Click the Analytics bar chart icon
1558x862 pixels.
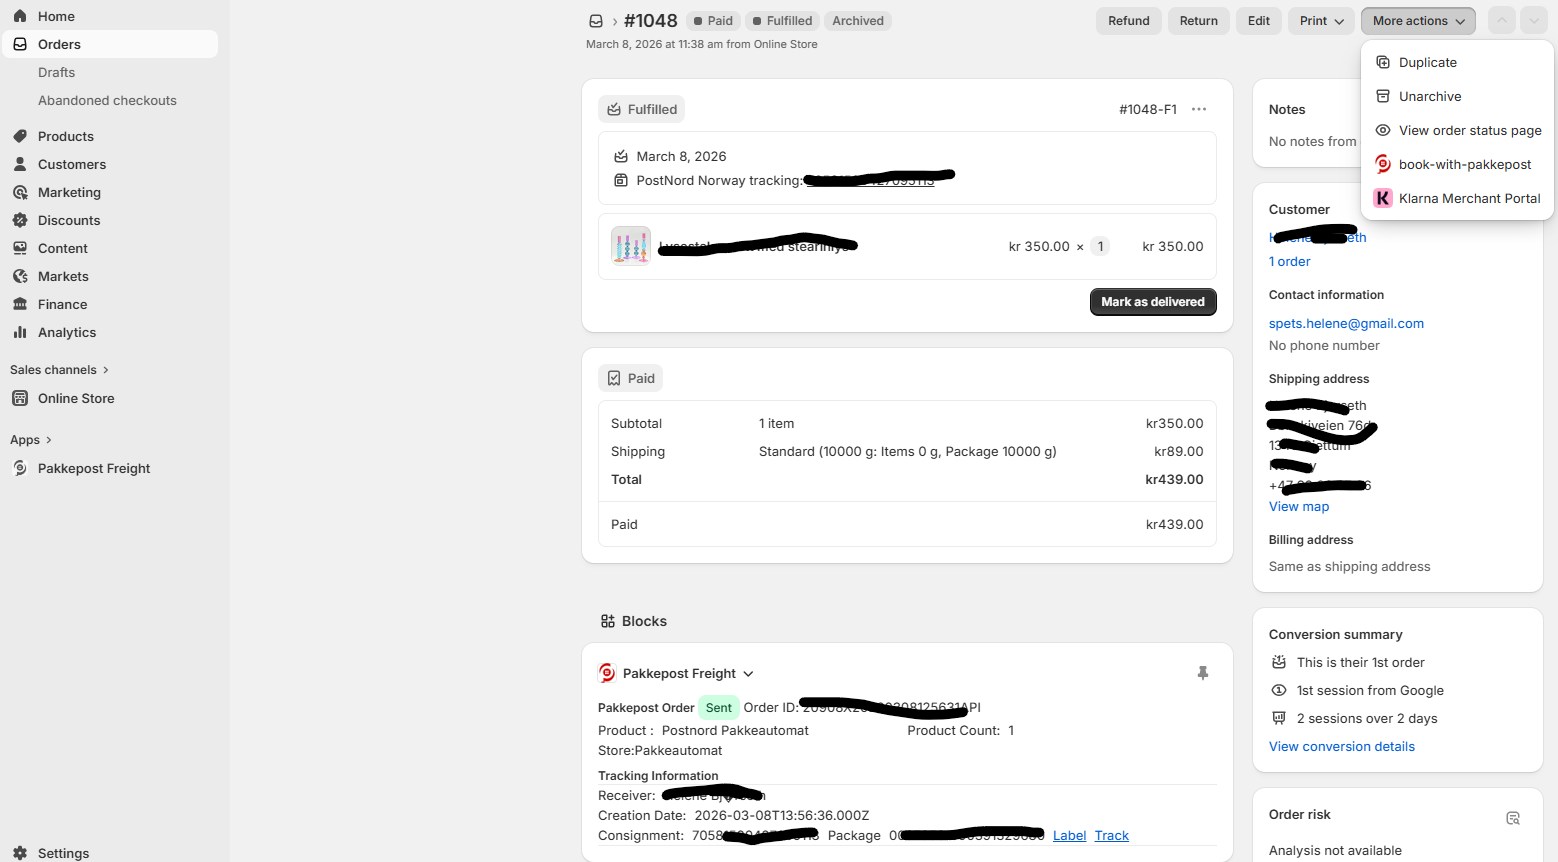point(20,332)
